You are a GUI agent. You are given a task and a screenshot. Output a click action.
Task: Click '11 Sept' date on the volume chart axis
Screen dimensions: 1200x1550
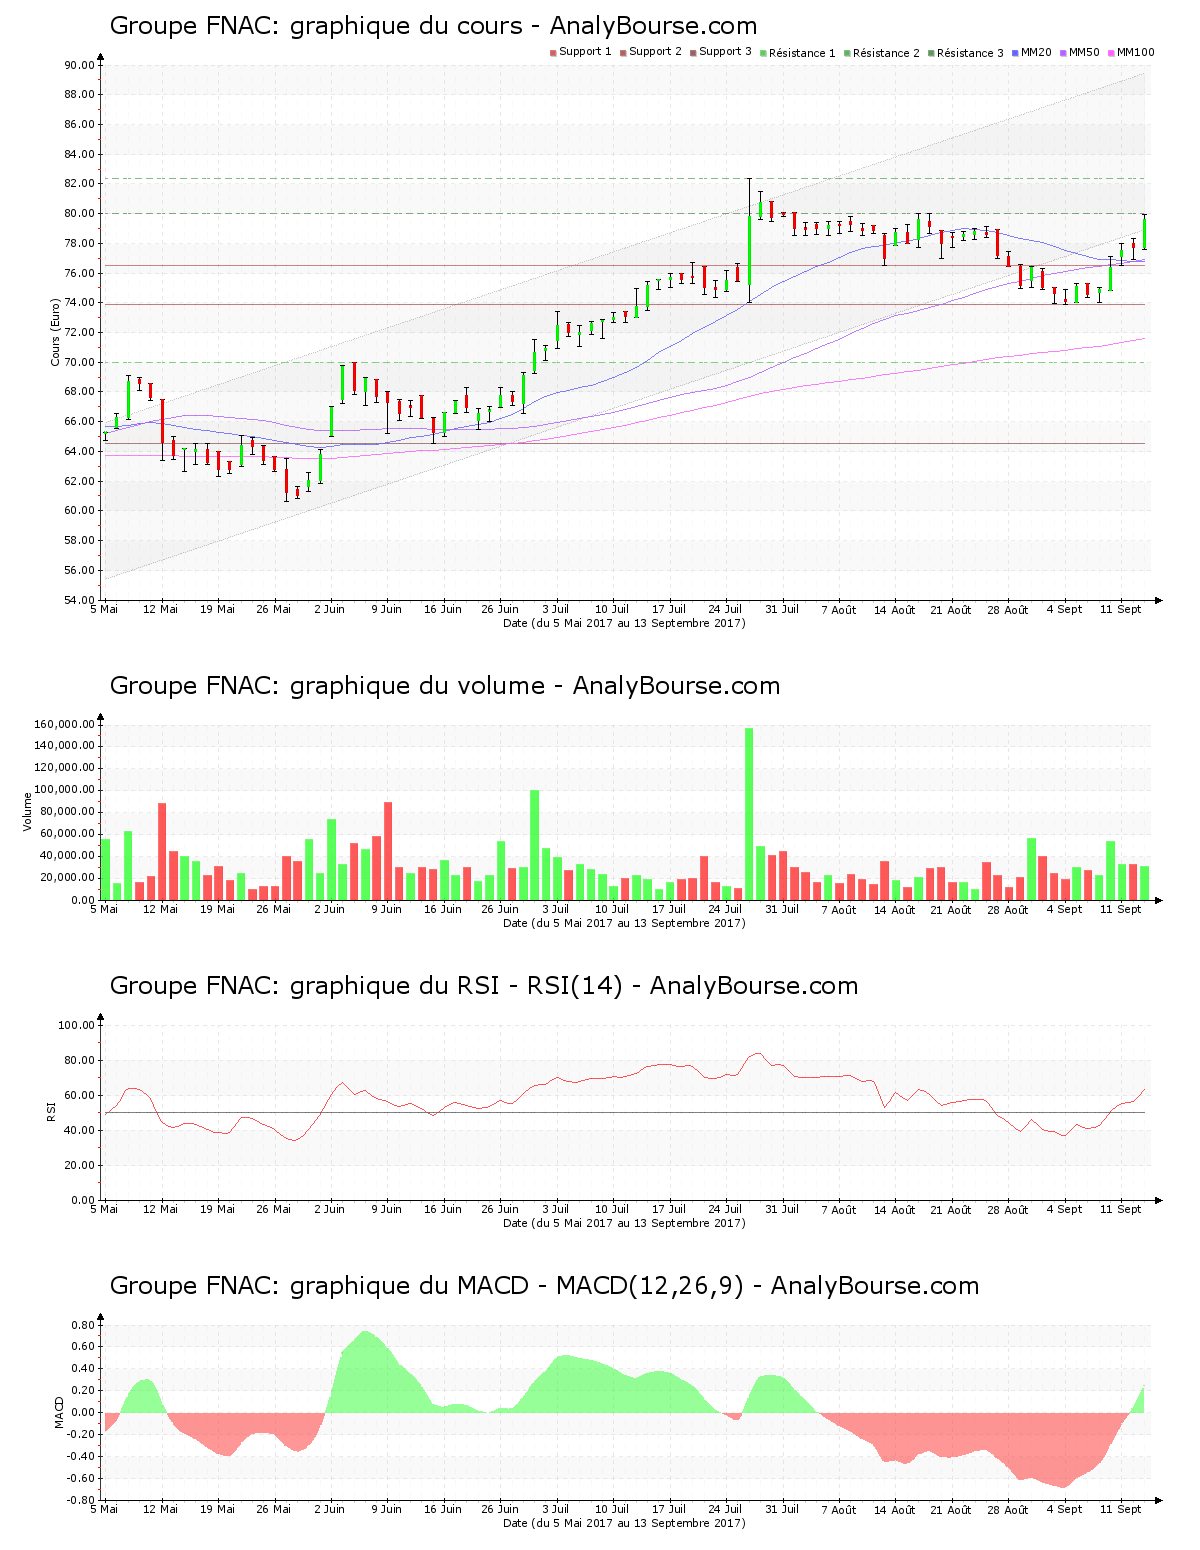[1121, 909]
